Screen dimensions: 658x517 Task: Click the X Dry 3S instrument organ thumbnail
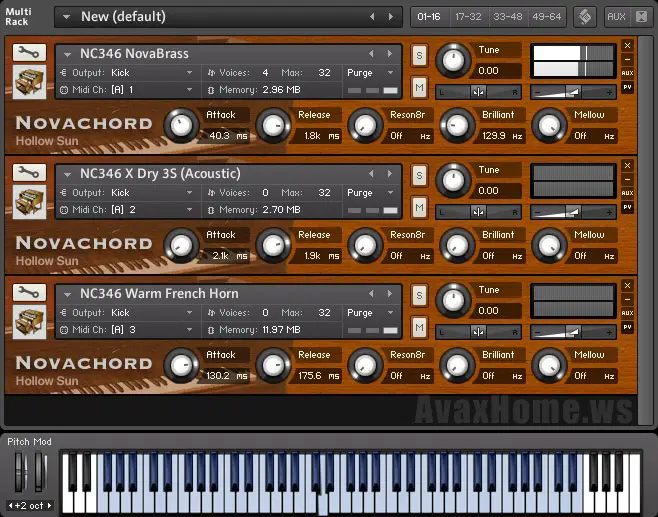coord(29,202)
